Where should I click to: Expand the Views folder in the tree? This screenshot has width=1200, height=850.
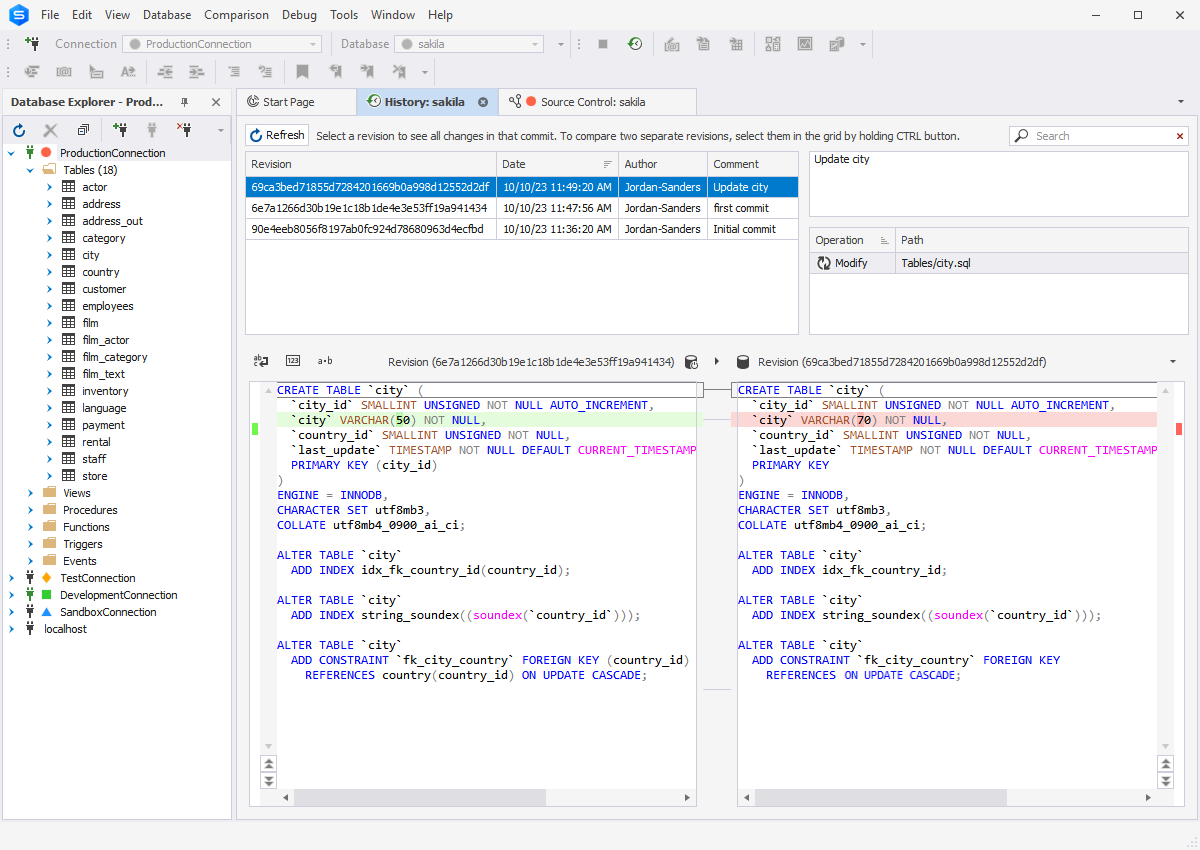(32, 493)
